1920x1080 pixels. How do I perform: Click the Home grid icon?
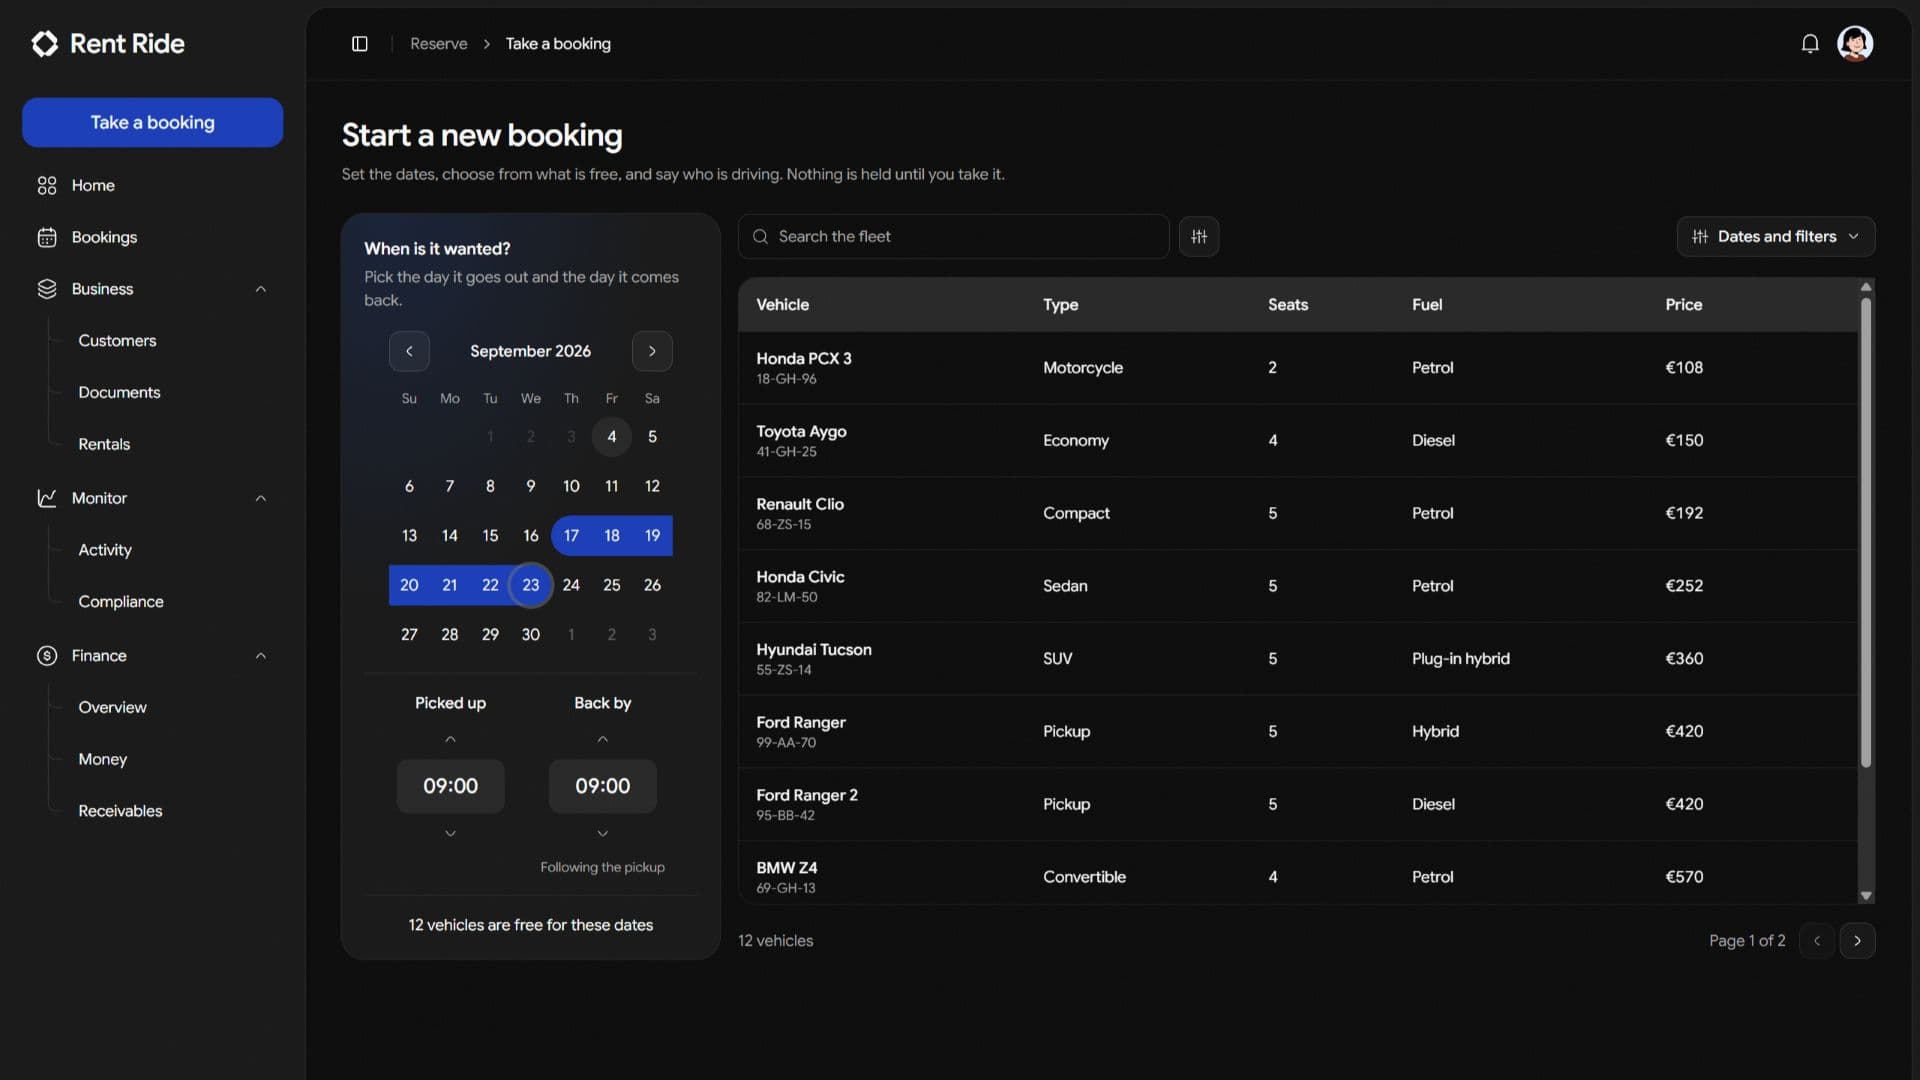pos(47,186)
